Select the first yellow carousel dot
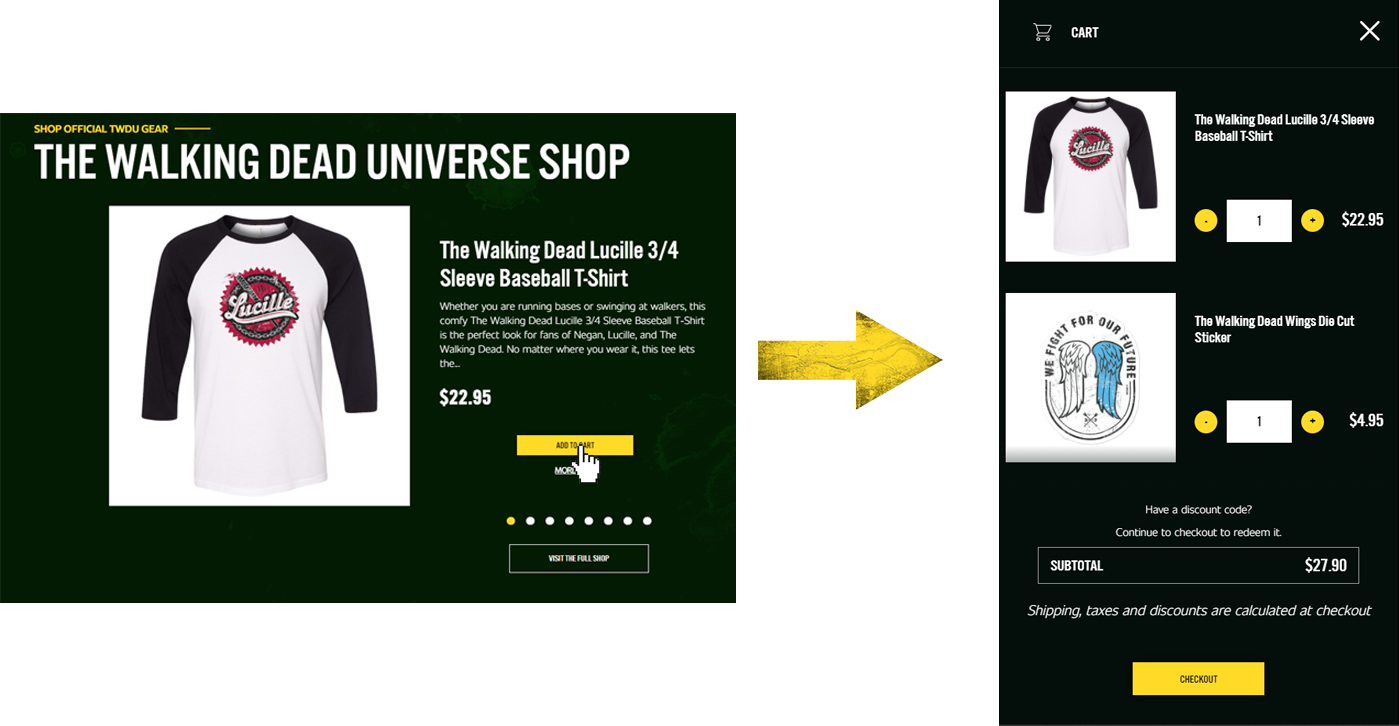1399x726 pixels. pyautogui.click(x=511, y=521)
